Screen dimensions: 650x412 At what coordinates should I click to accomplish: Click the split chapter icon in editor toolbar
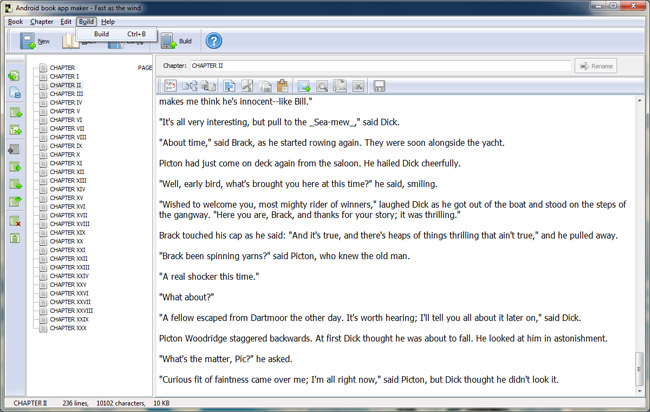190,86
